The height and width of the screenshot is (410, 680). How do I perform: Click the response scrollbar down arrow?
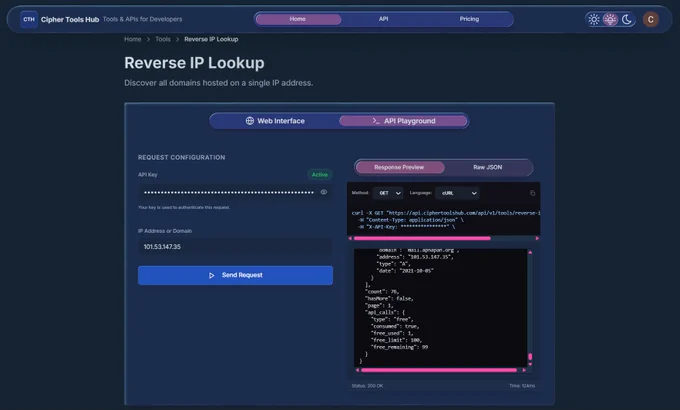click(530, 364)
